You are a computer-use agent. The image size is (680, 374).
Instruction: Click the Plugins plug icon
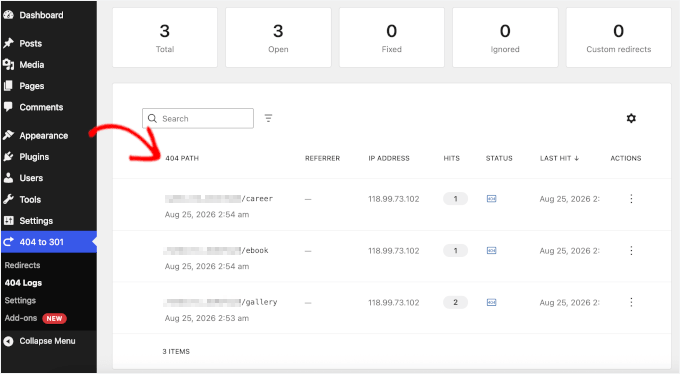(x=8, y=157)
